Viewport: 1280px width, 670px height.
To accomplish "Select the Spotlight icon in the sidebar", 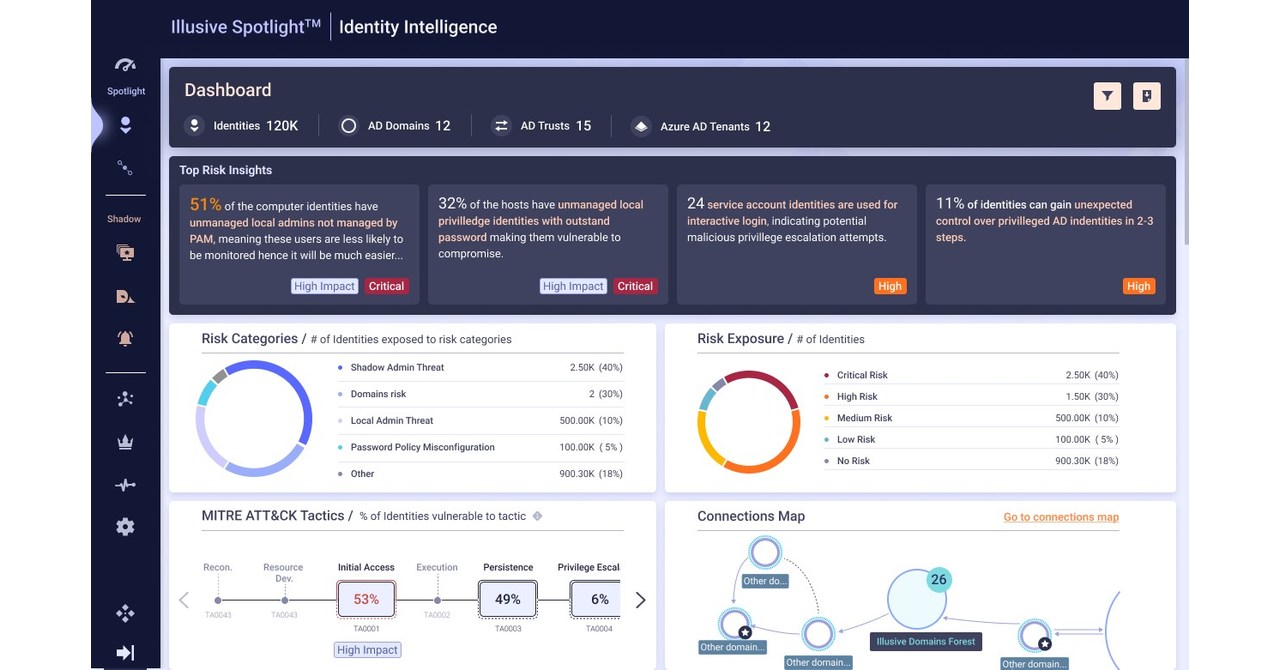I will [125, 65].
